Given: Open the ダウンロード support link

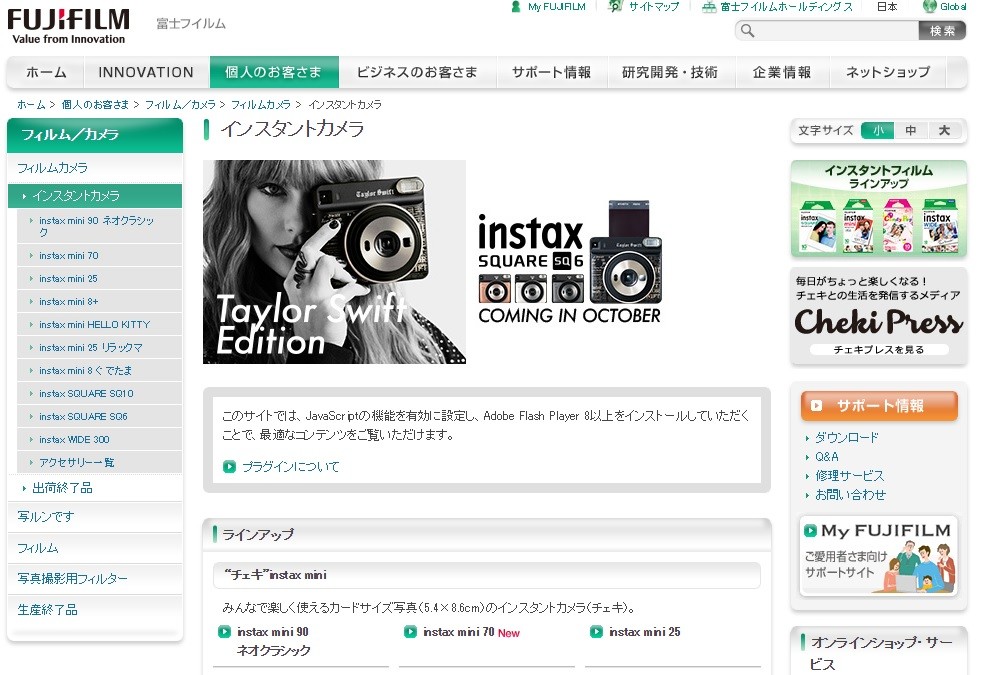Looking at the screenshot, I should click(x=846, y=438).
